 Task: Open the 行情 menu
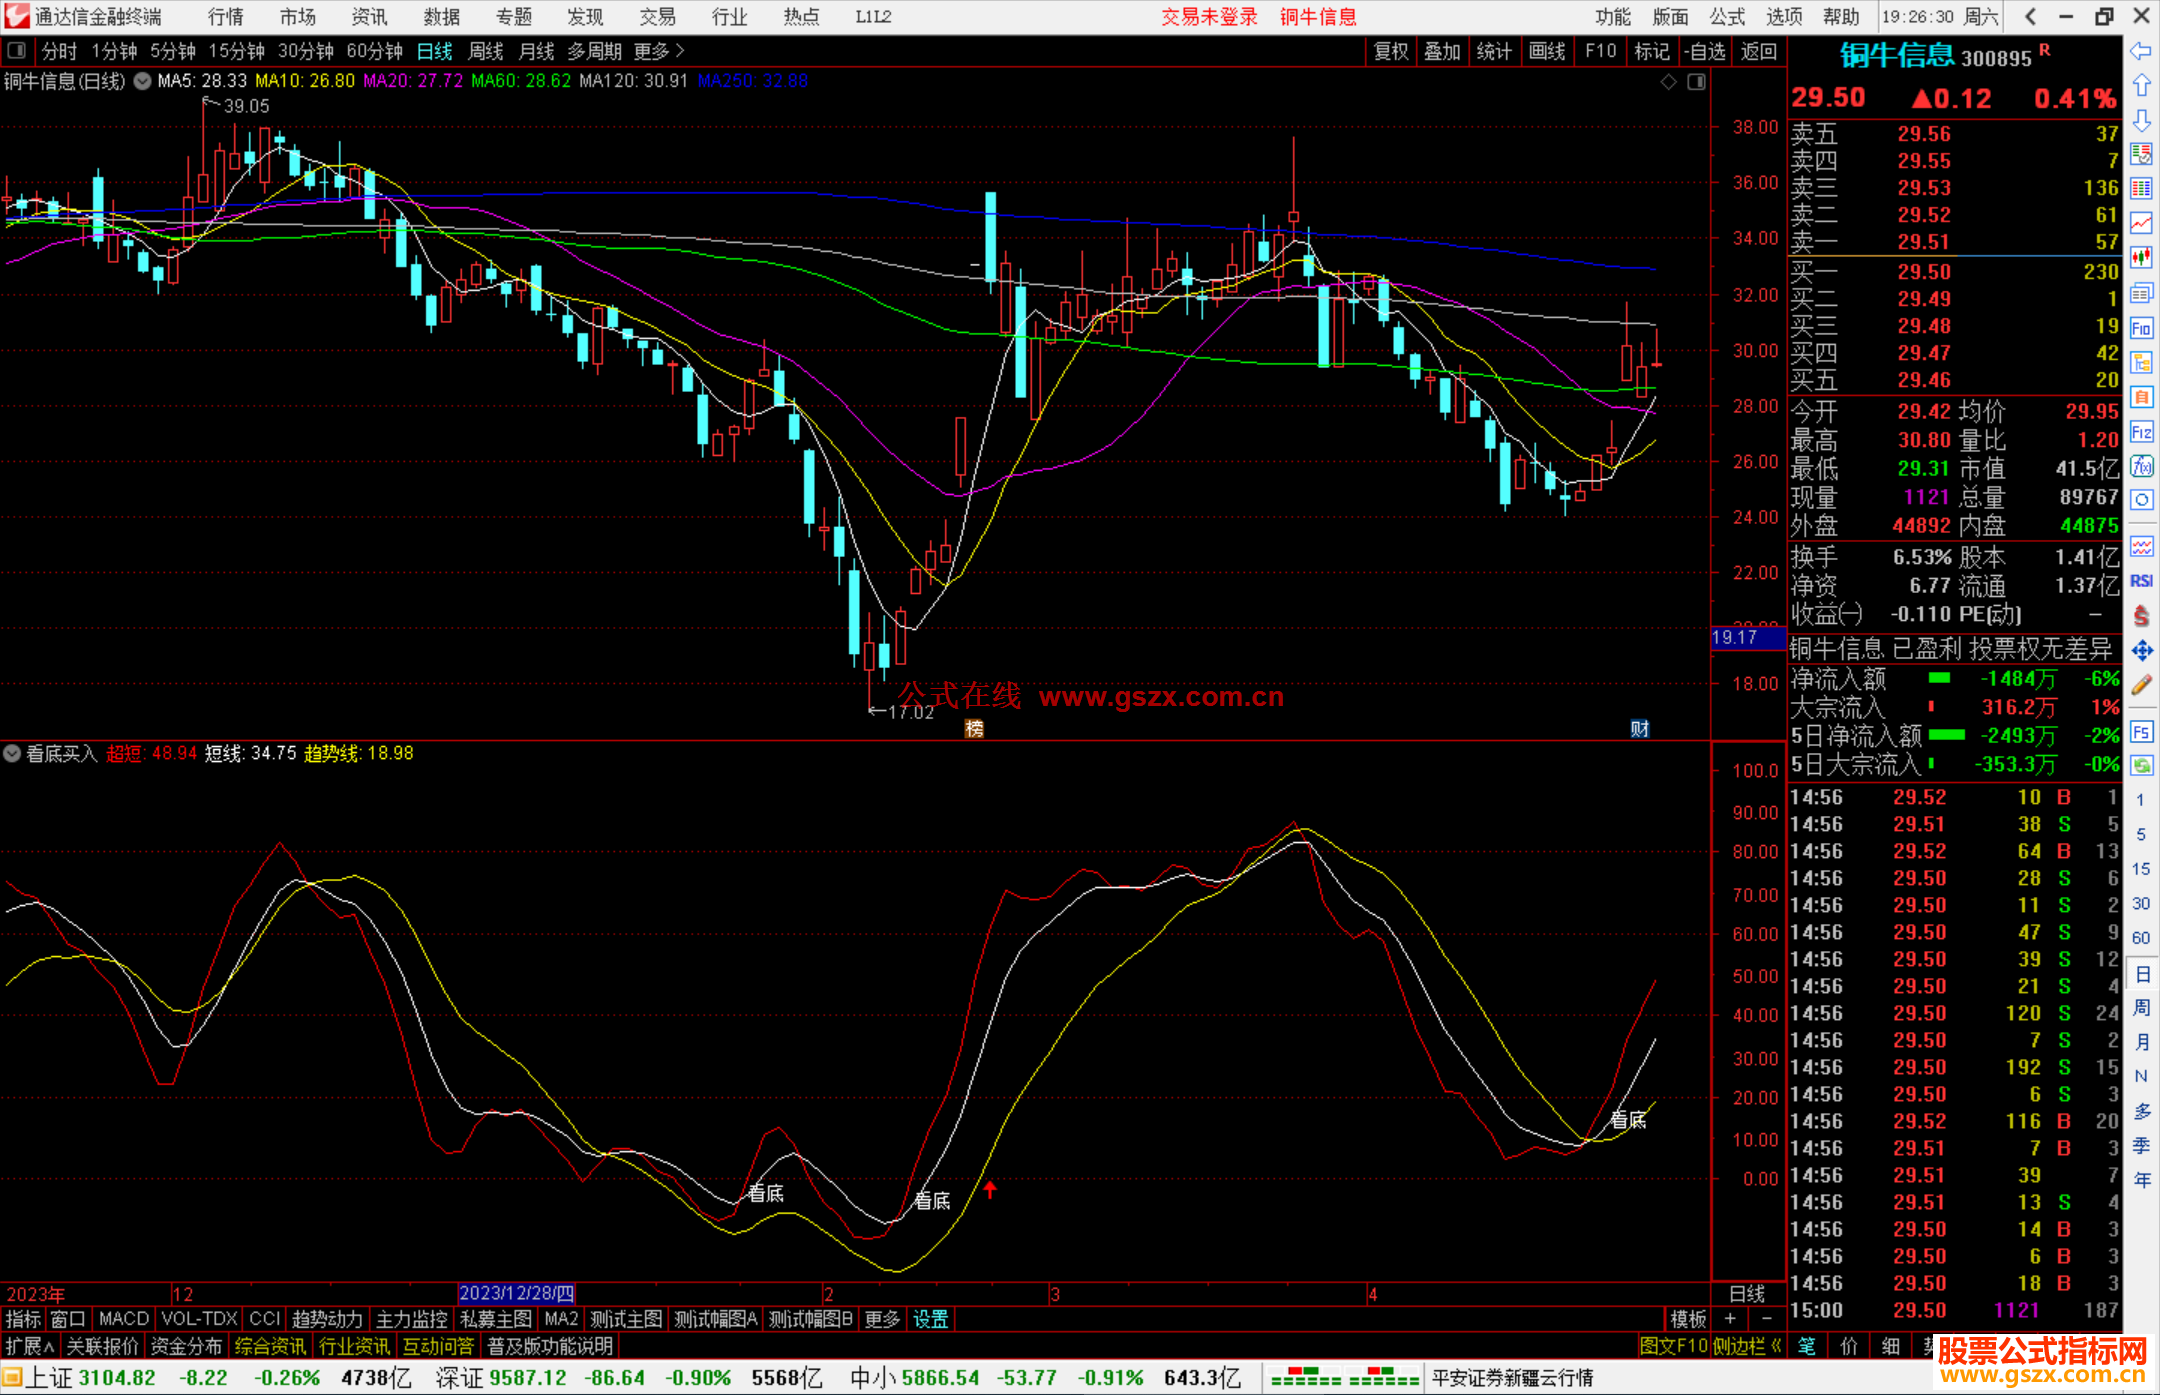225,16
